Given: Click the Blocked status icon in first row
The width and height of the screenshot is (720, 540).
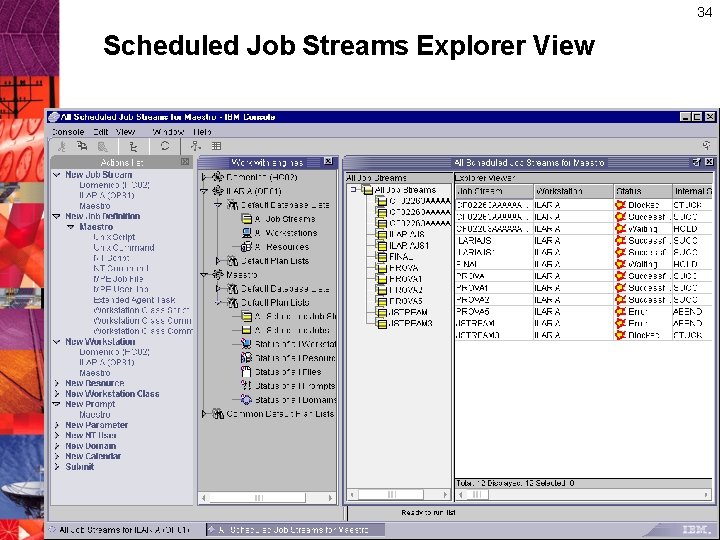Looking at the screenshot, I should [620, 205].
